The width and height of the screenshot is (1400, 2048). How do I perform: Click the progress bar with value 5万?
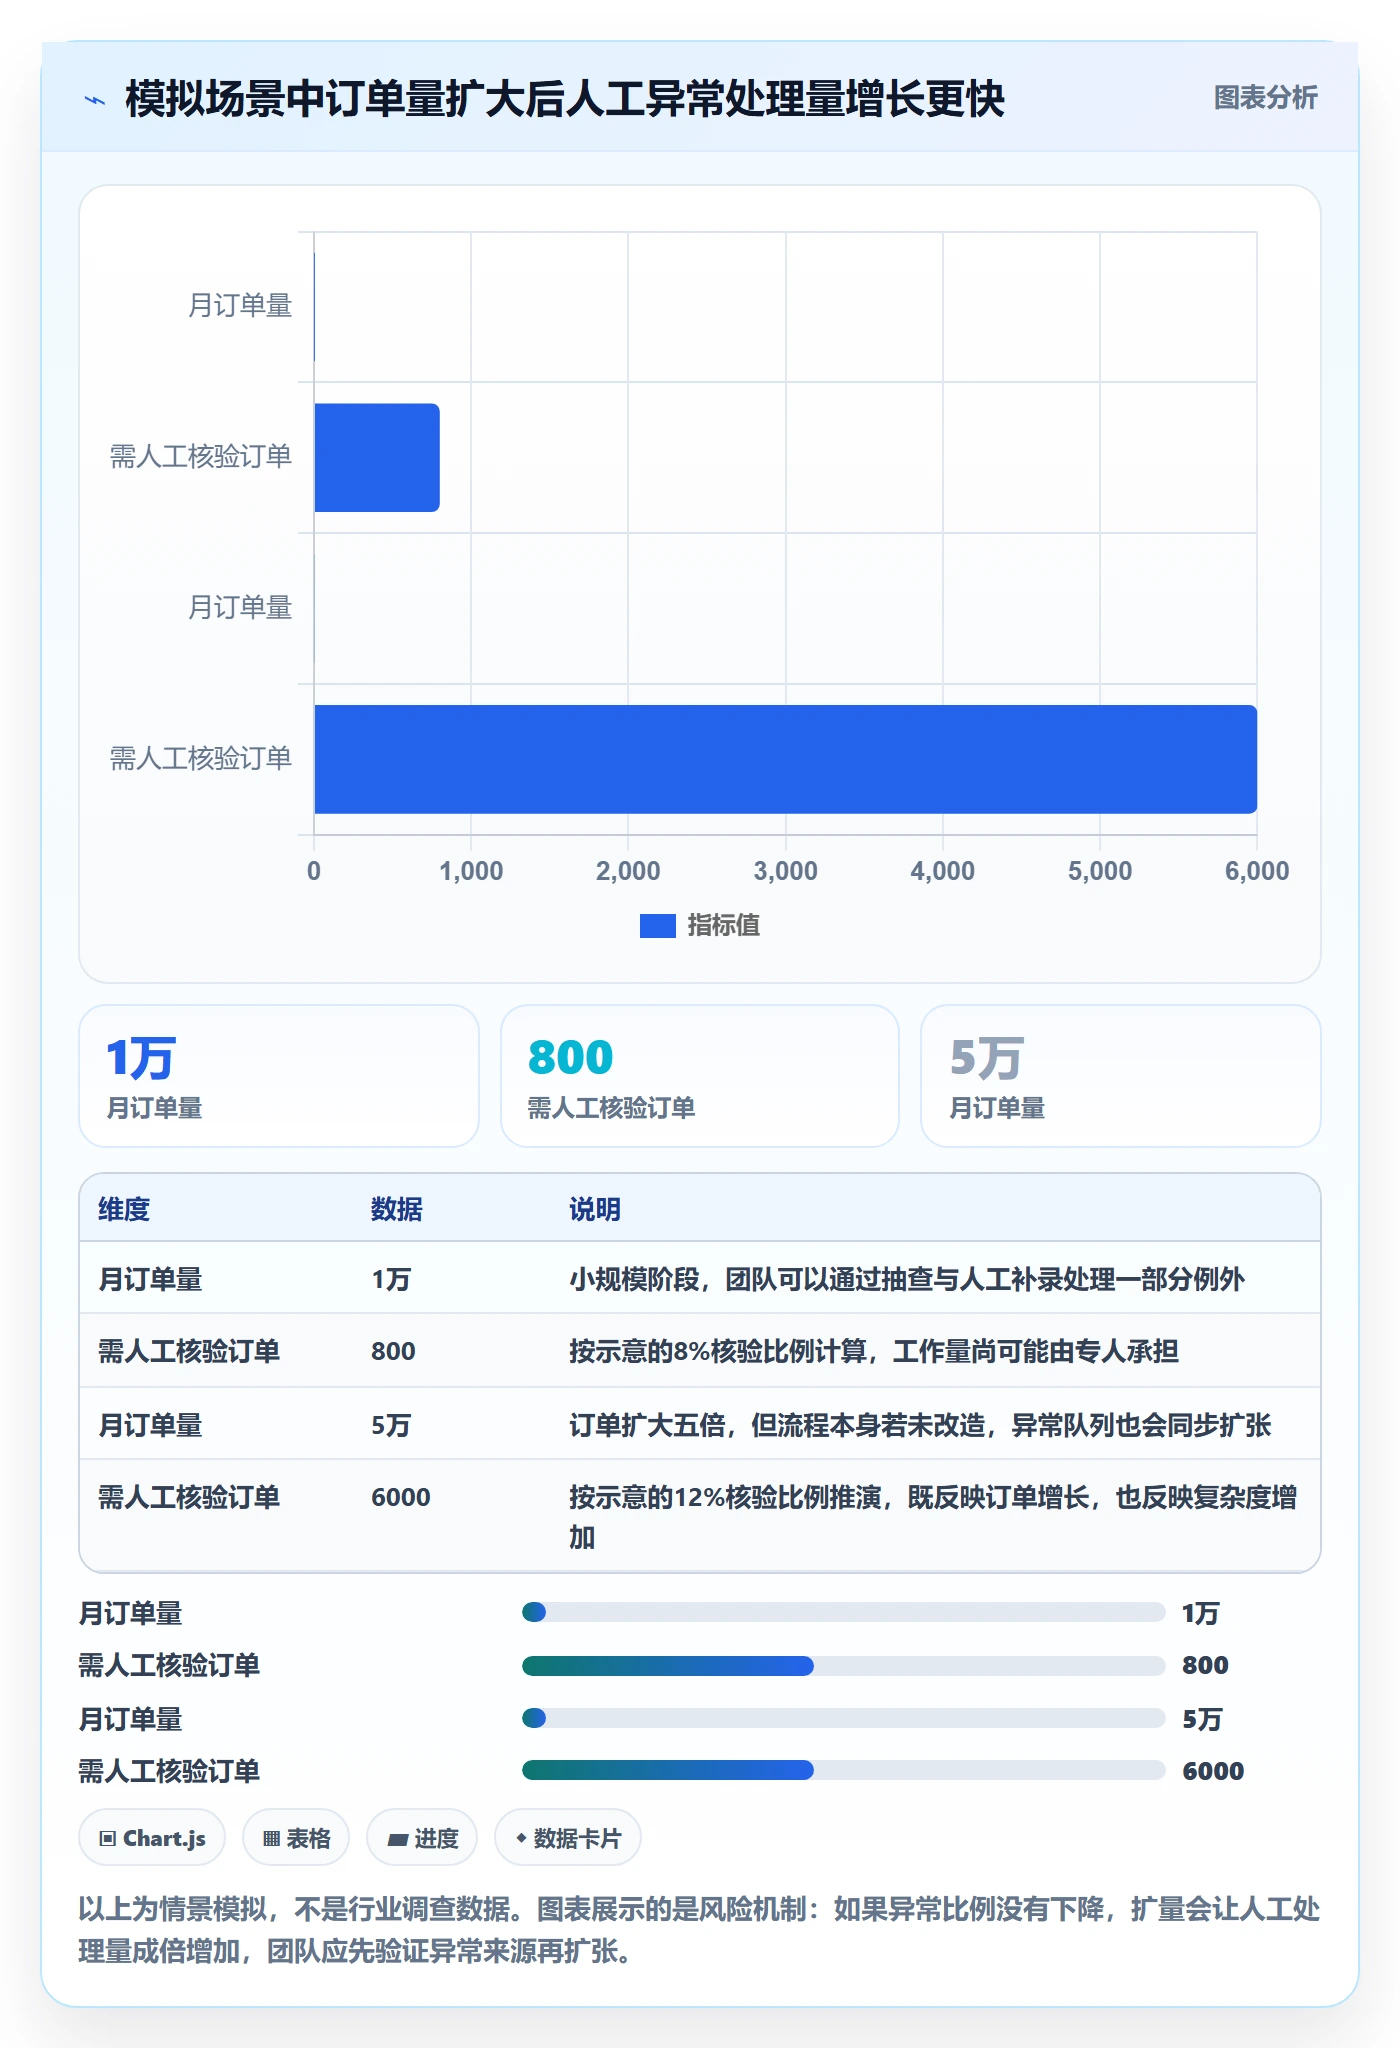click(x=843, y=1718)
